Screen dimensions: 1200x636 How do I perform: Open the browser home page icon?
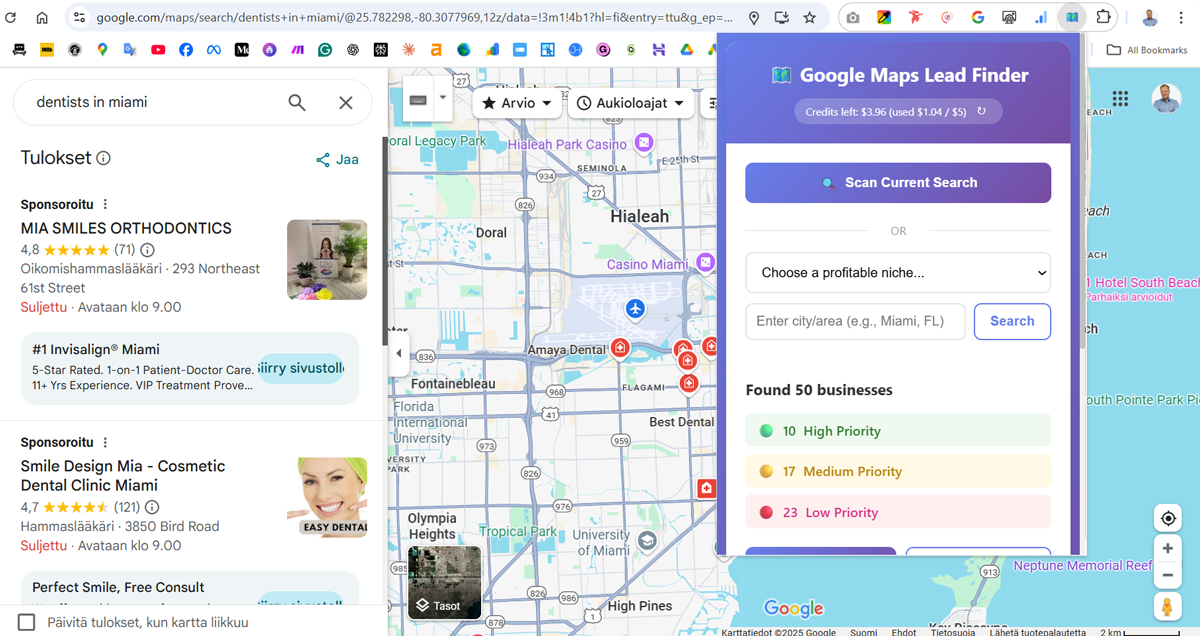pyautogui.click(x=42, y=17)
